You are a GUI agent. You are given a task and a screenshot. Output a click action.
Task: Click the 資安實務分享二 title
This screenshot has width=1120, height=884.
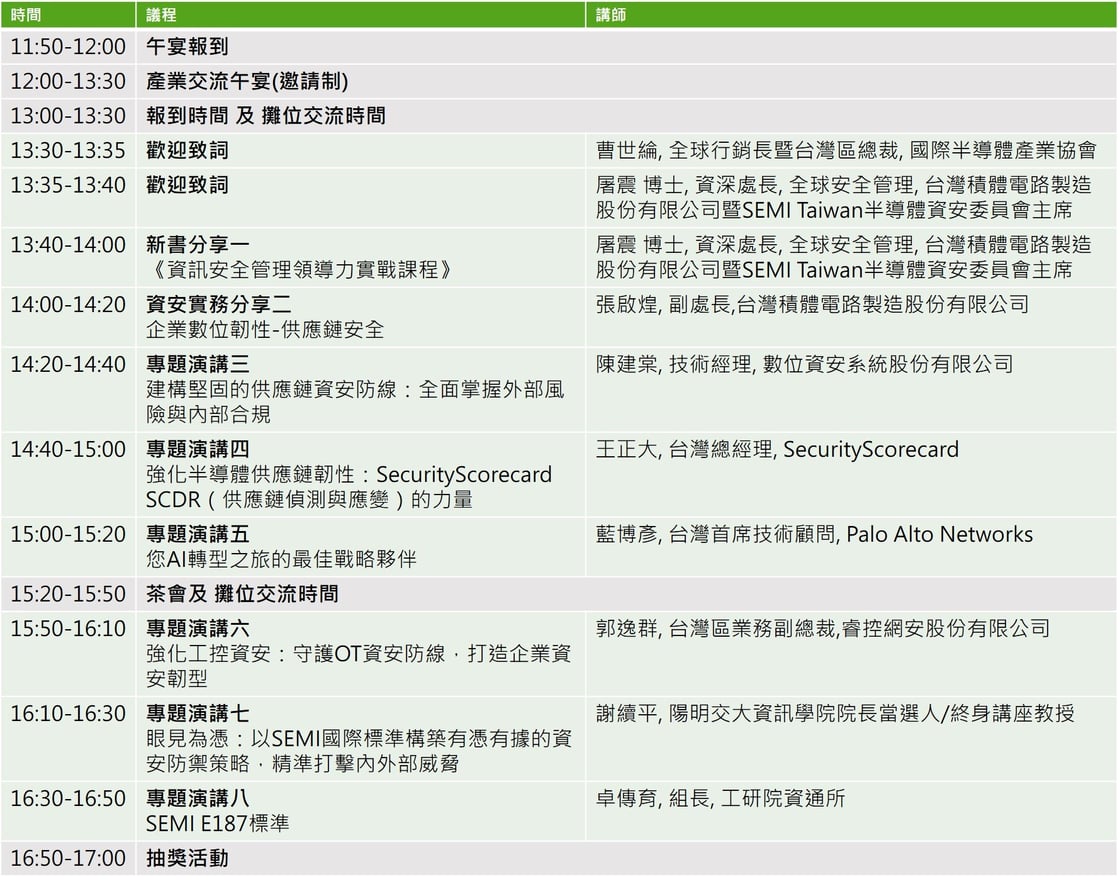(x=219, y=305)
